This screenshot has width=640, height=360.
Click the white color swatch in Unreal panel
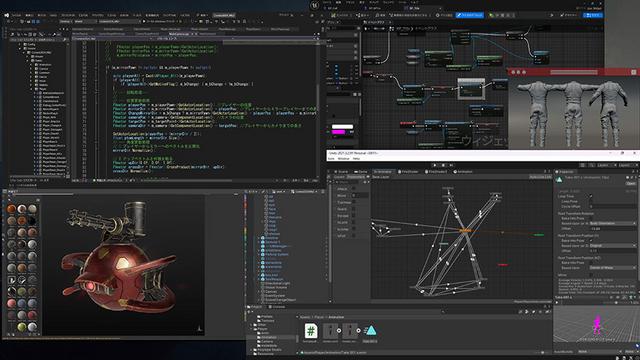pos(342,127)
